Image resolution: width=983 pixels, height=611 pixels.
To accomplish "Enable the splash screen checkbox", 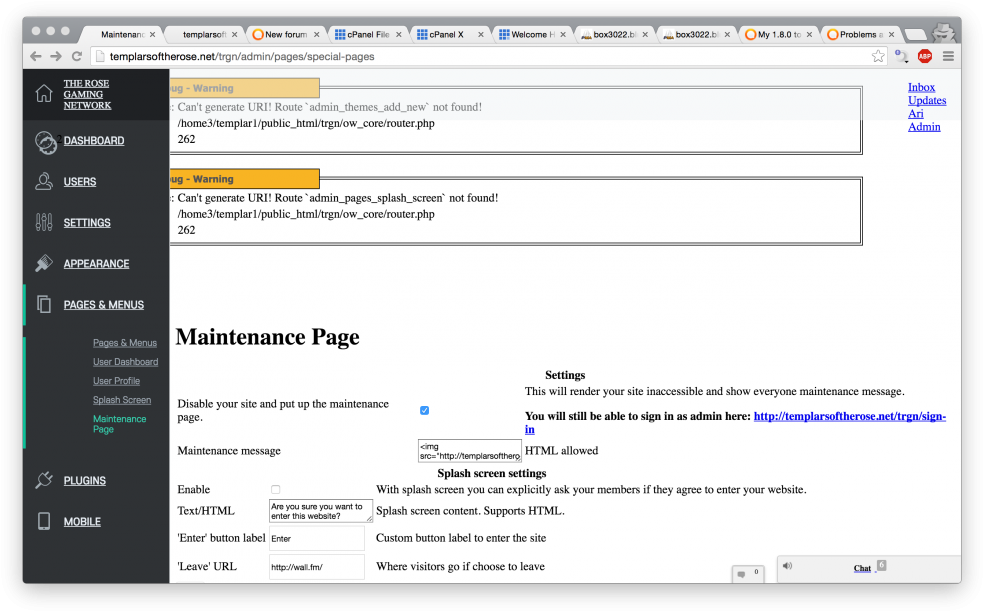I will click(x=276, y=489).
